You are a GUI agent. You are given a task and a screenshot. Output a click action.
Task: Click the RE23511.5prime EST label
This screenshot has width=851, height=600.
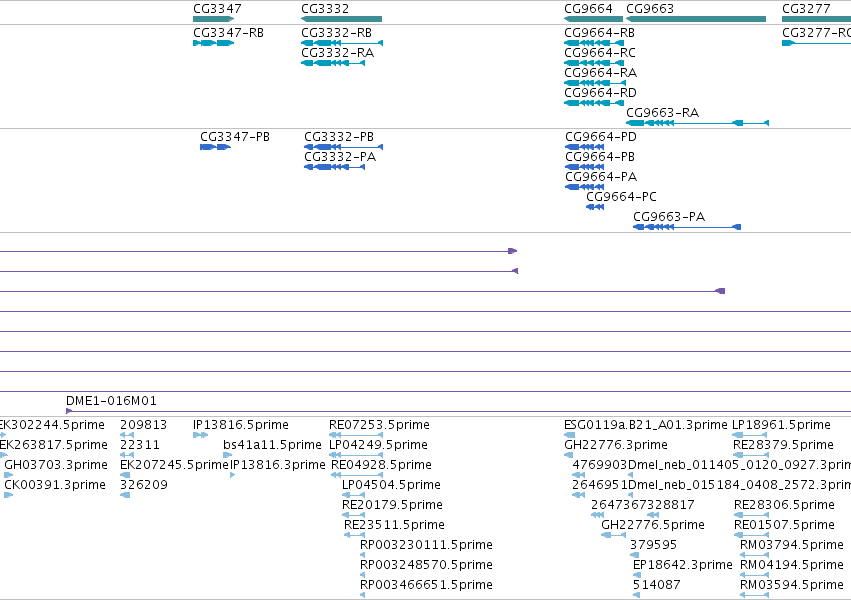tap(395, 525)
